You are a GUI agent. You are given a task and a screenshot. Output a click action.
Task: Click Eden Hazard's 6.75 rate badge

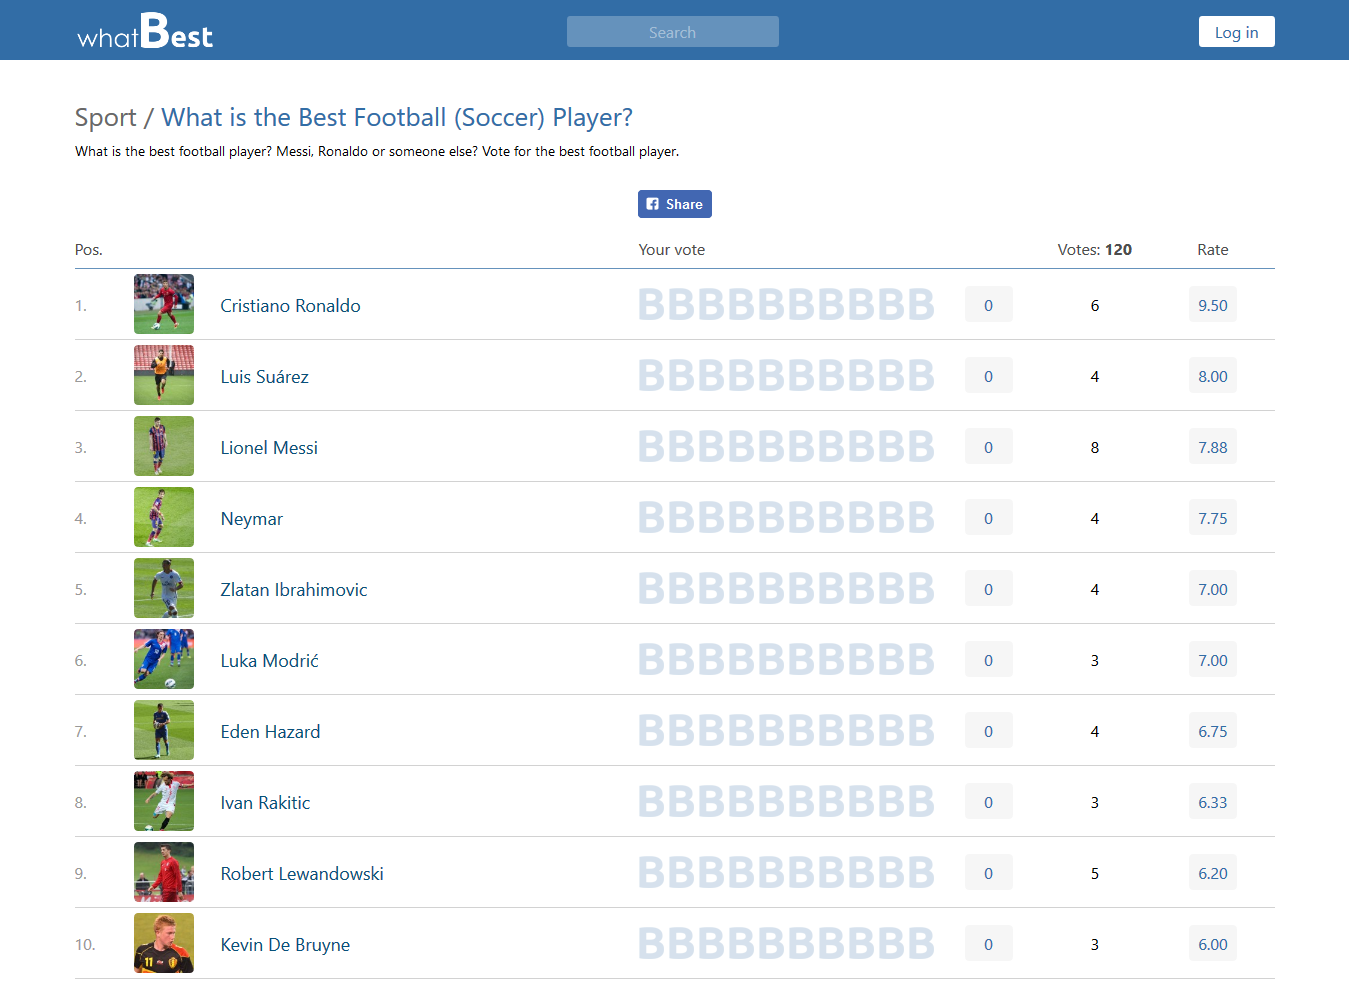1212,732
